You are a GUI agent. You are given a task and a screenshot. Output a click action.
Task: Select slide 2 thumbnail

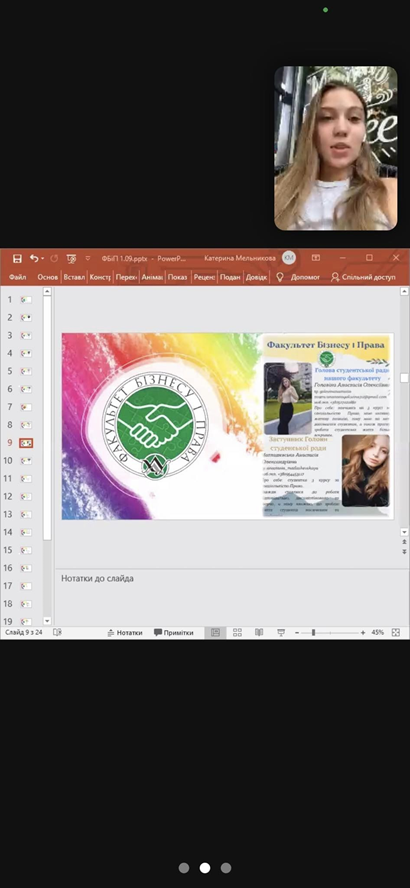26,318
